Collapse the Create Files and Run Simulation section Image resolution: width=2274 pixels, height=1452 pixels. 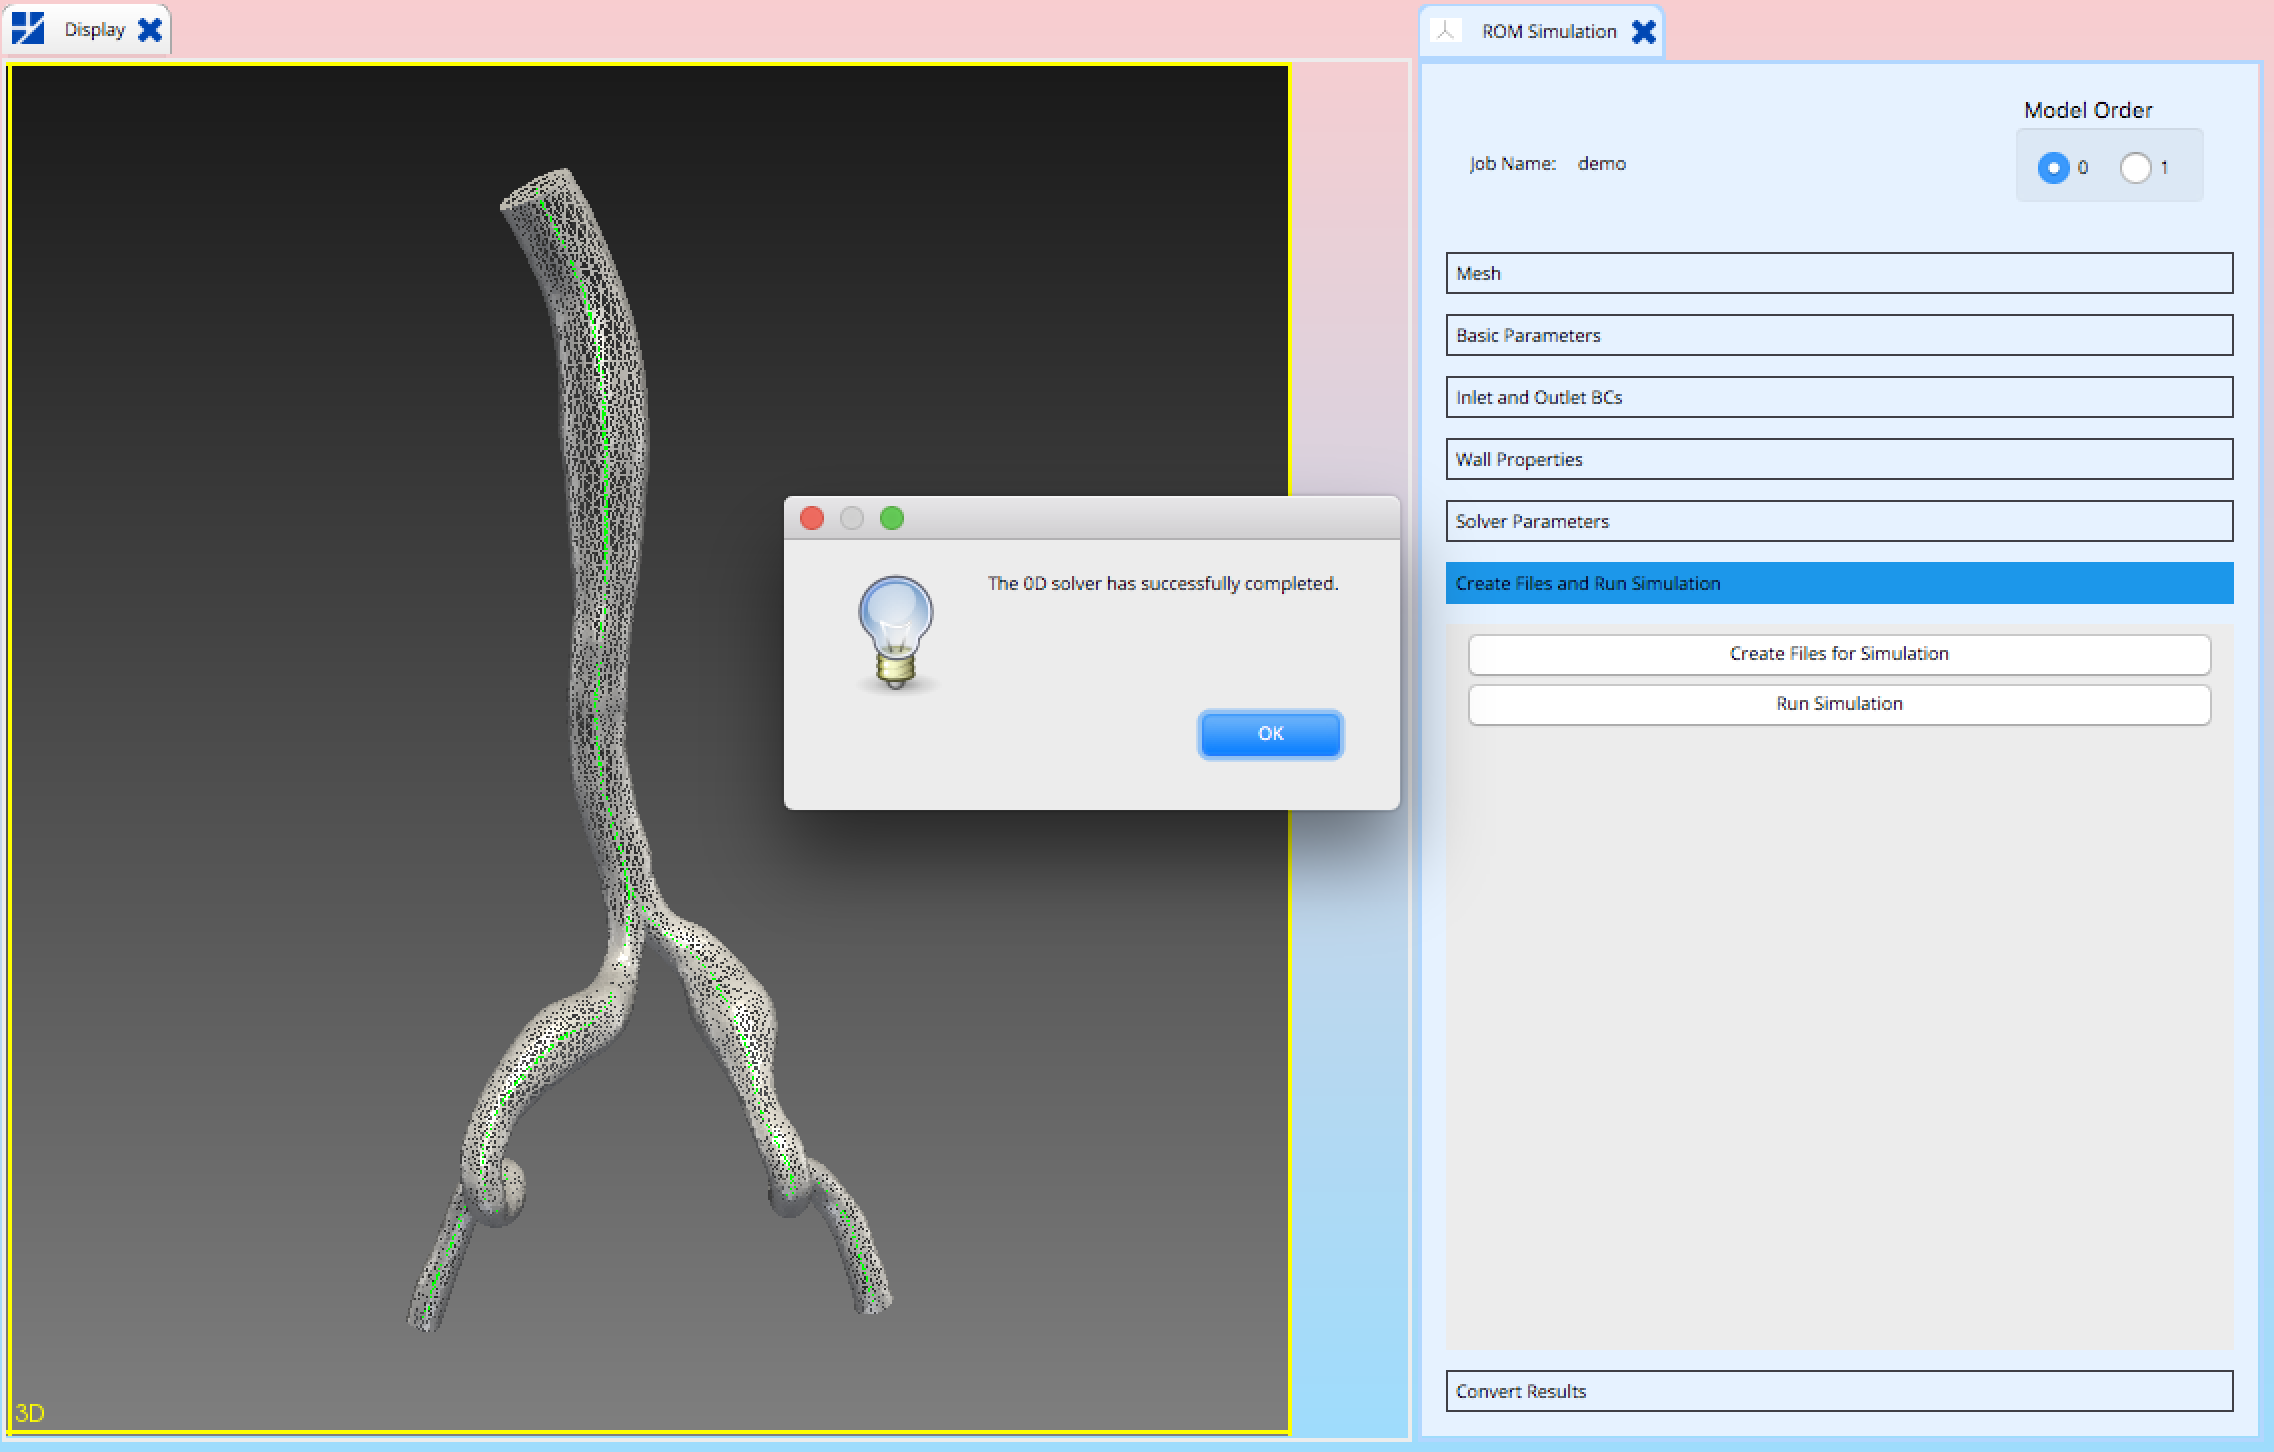tap(1839, 583)
